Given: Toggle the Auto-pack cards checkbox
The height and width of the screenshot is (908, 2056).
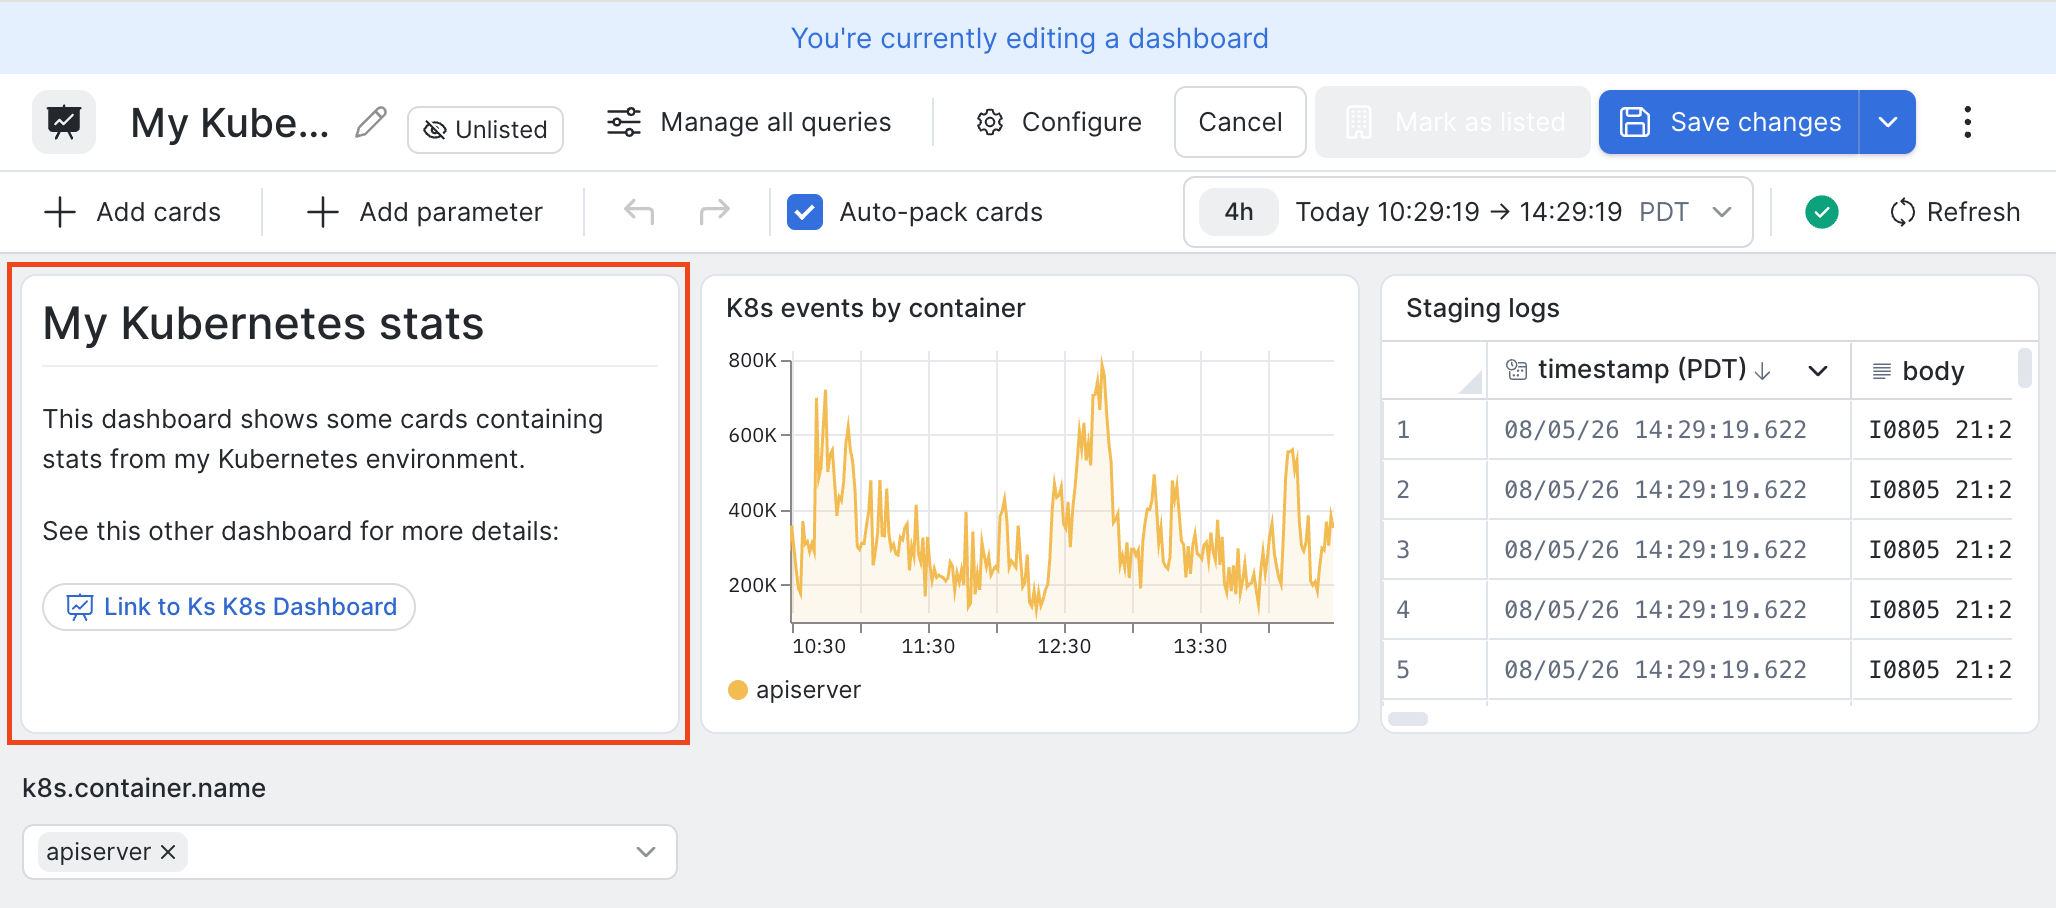Looking at the screenshot, I should [x=805, y=212].
